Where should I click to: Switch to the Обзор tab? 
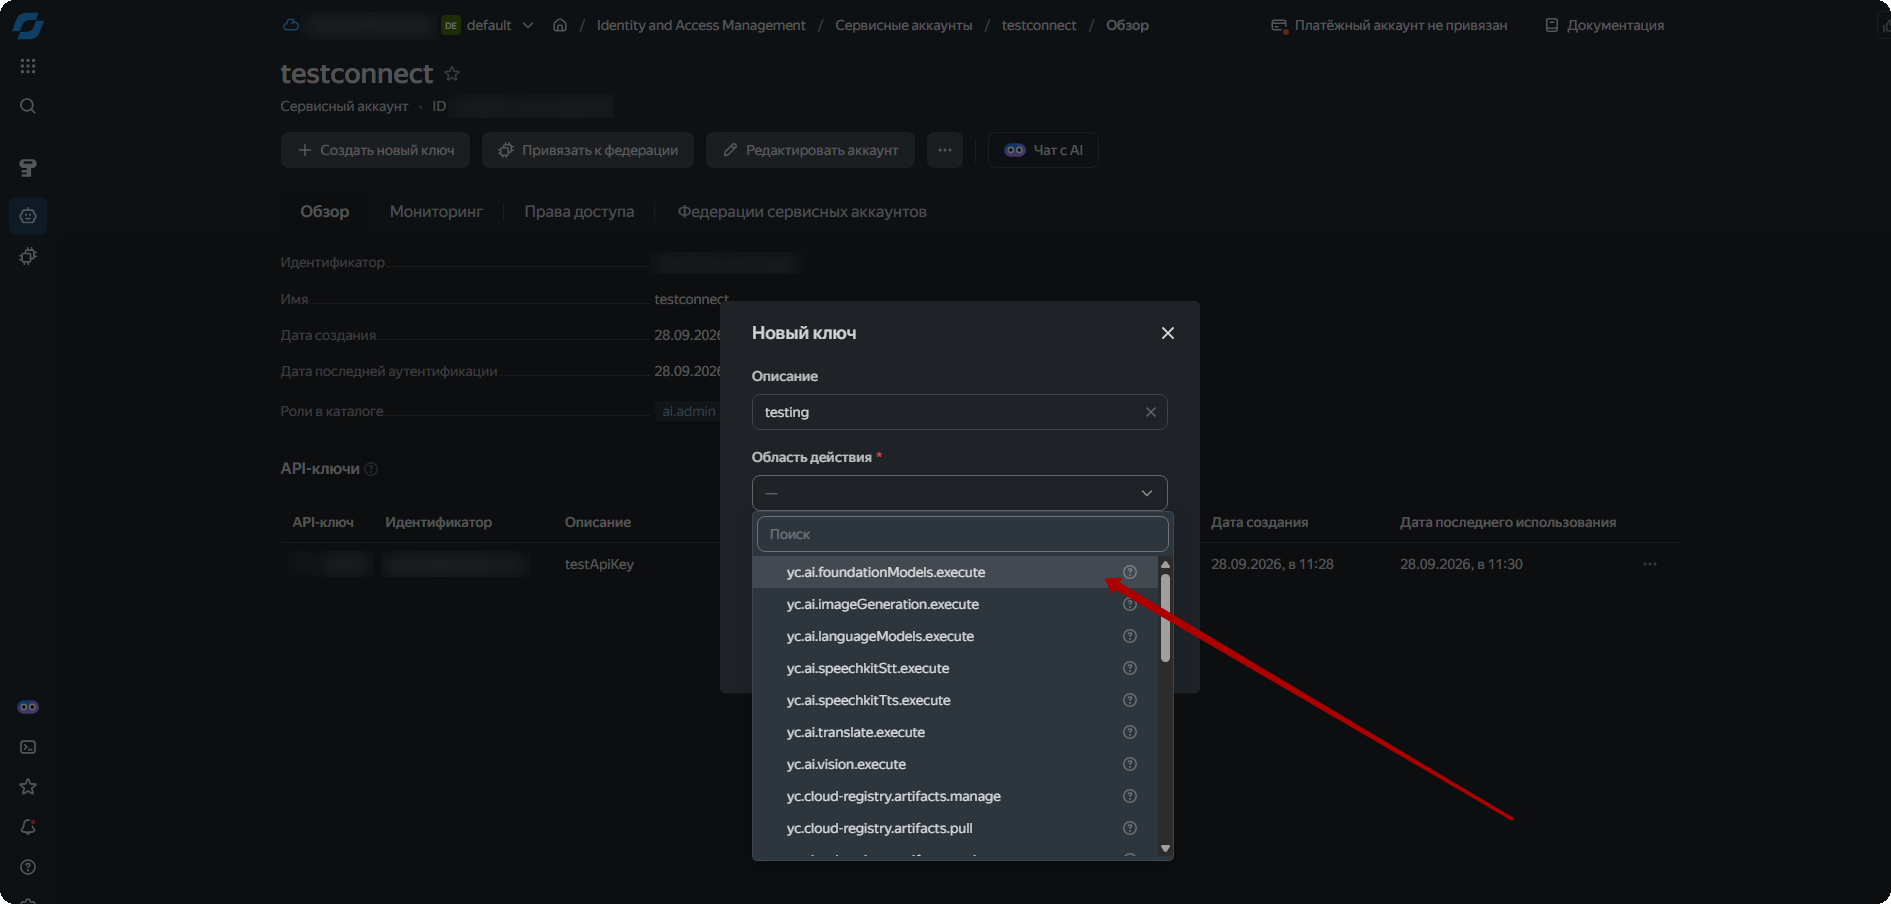[325, 212]
